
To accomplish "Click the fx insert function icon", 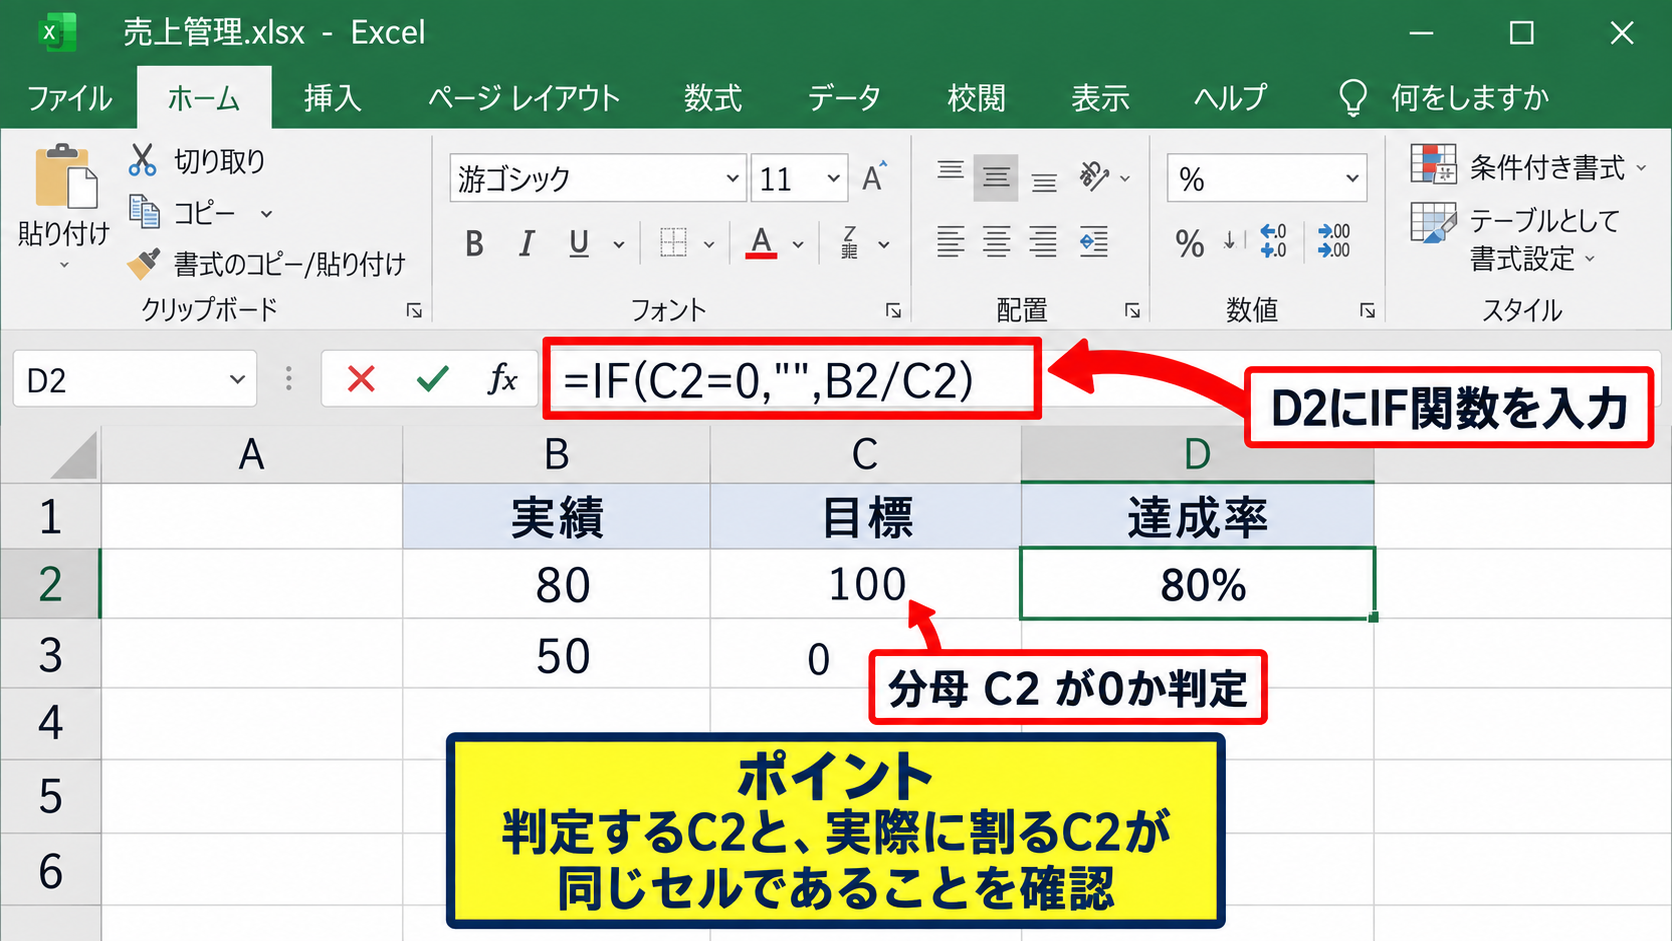I will pos(502,379).
